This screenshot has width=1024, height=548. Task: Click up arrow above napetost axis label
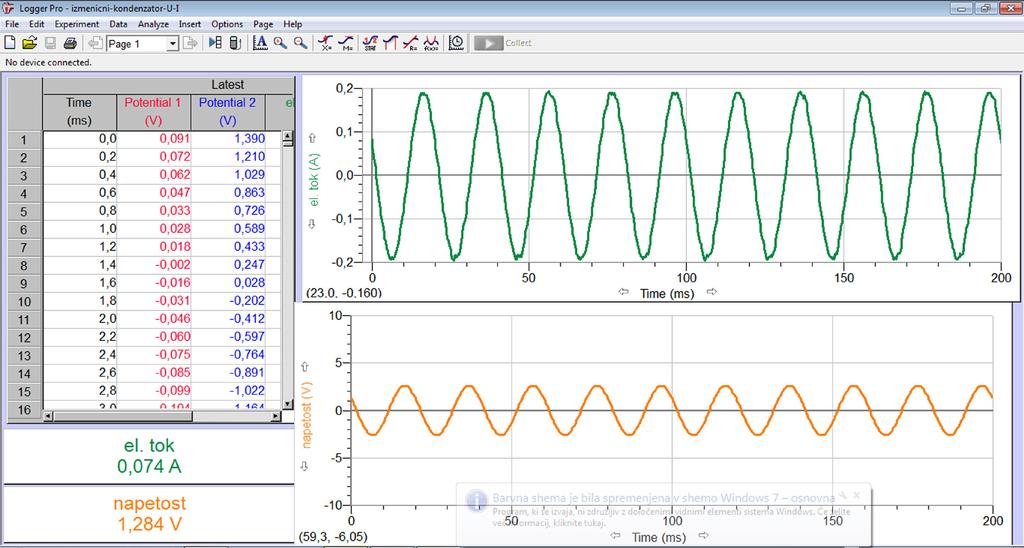[304, 367]
